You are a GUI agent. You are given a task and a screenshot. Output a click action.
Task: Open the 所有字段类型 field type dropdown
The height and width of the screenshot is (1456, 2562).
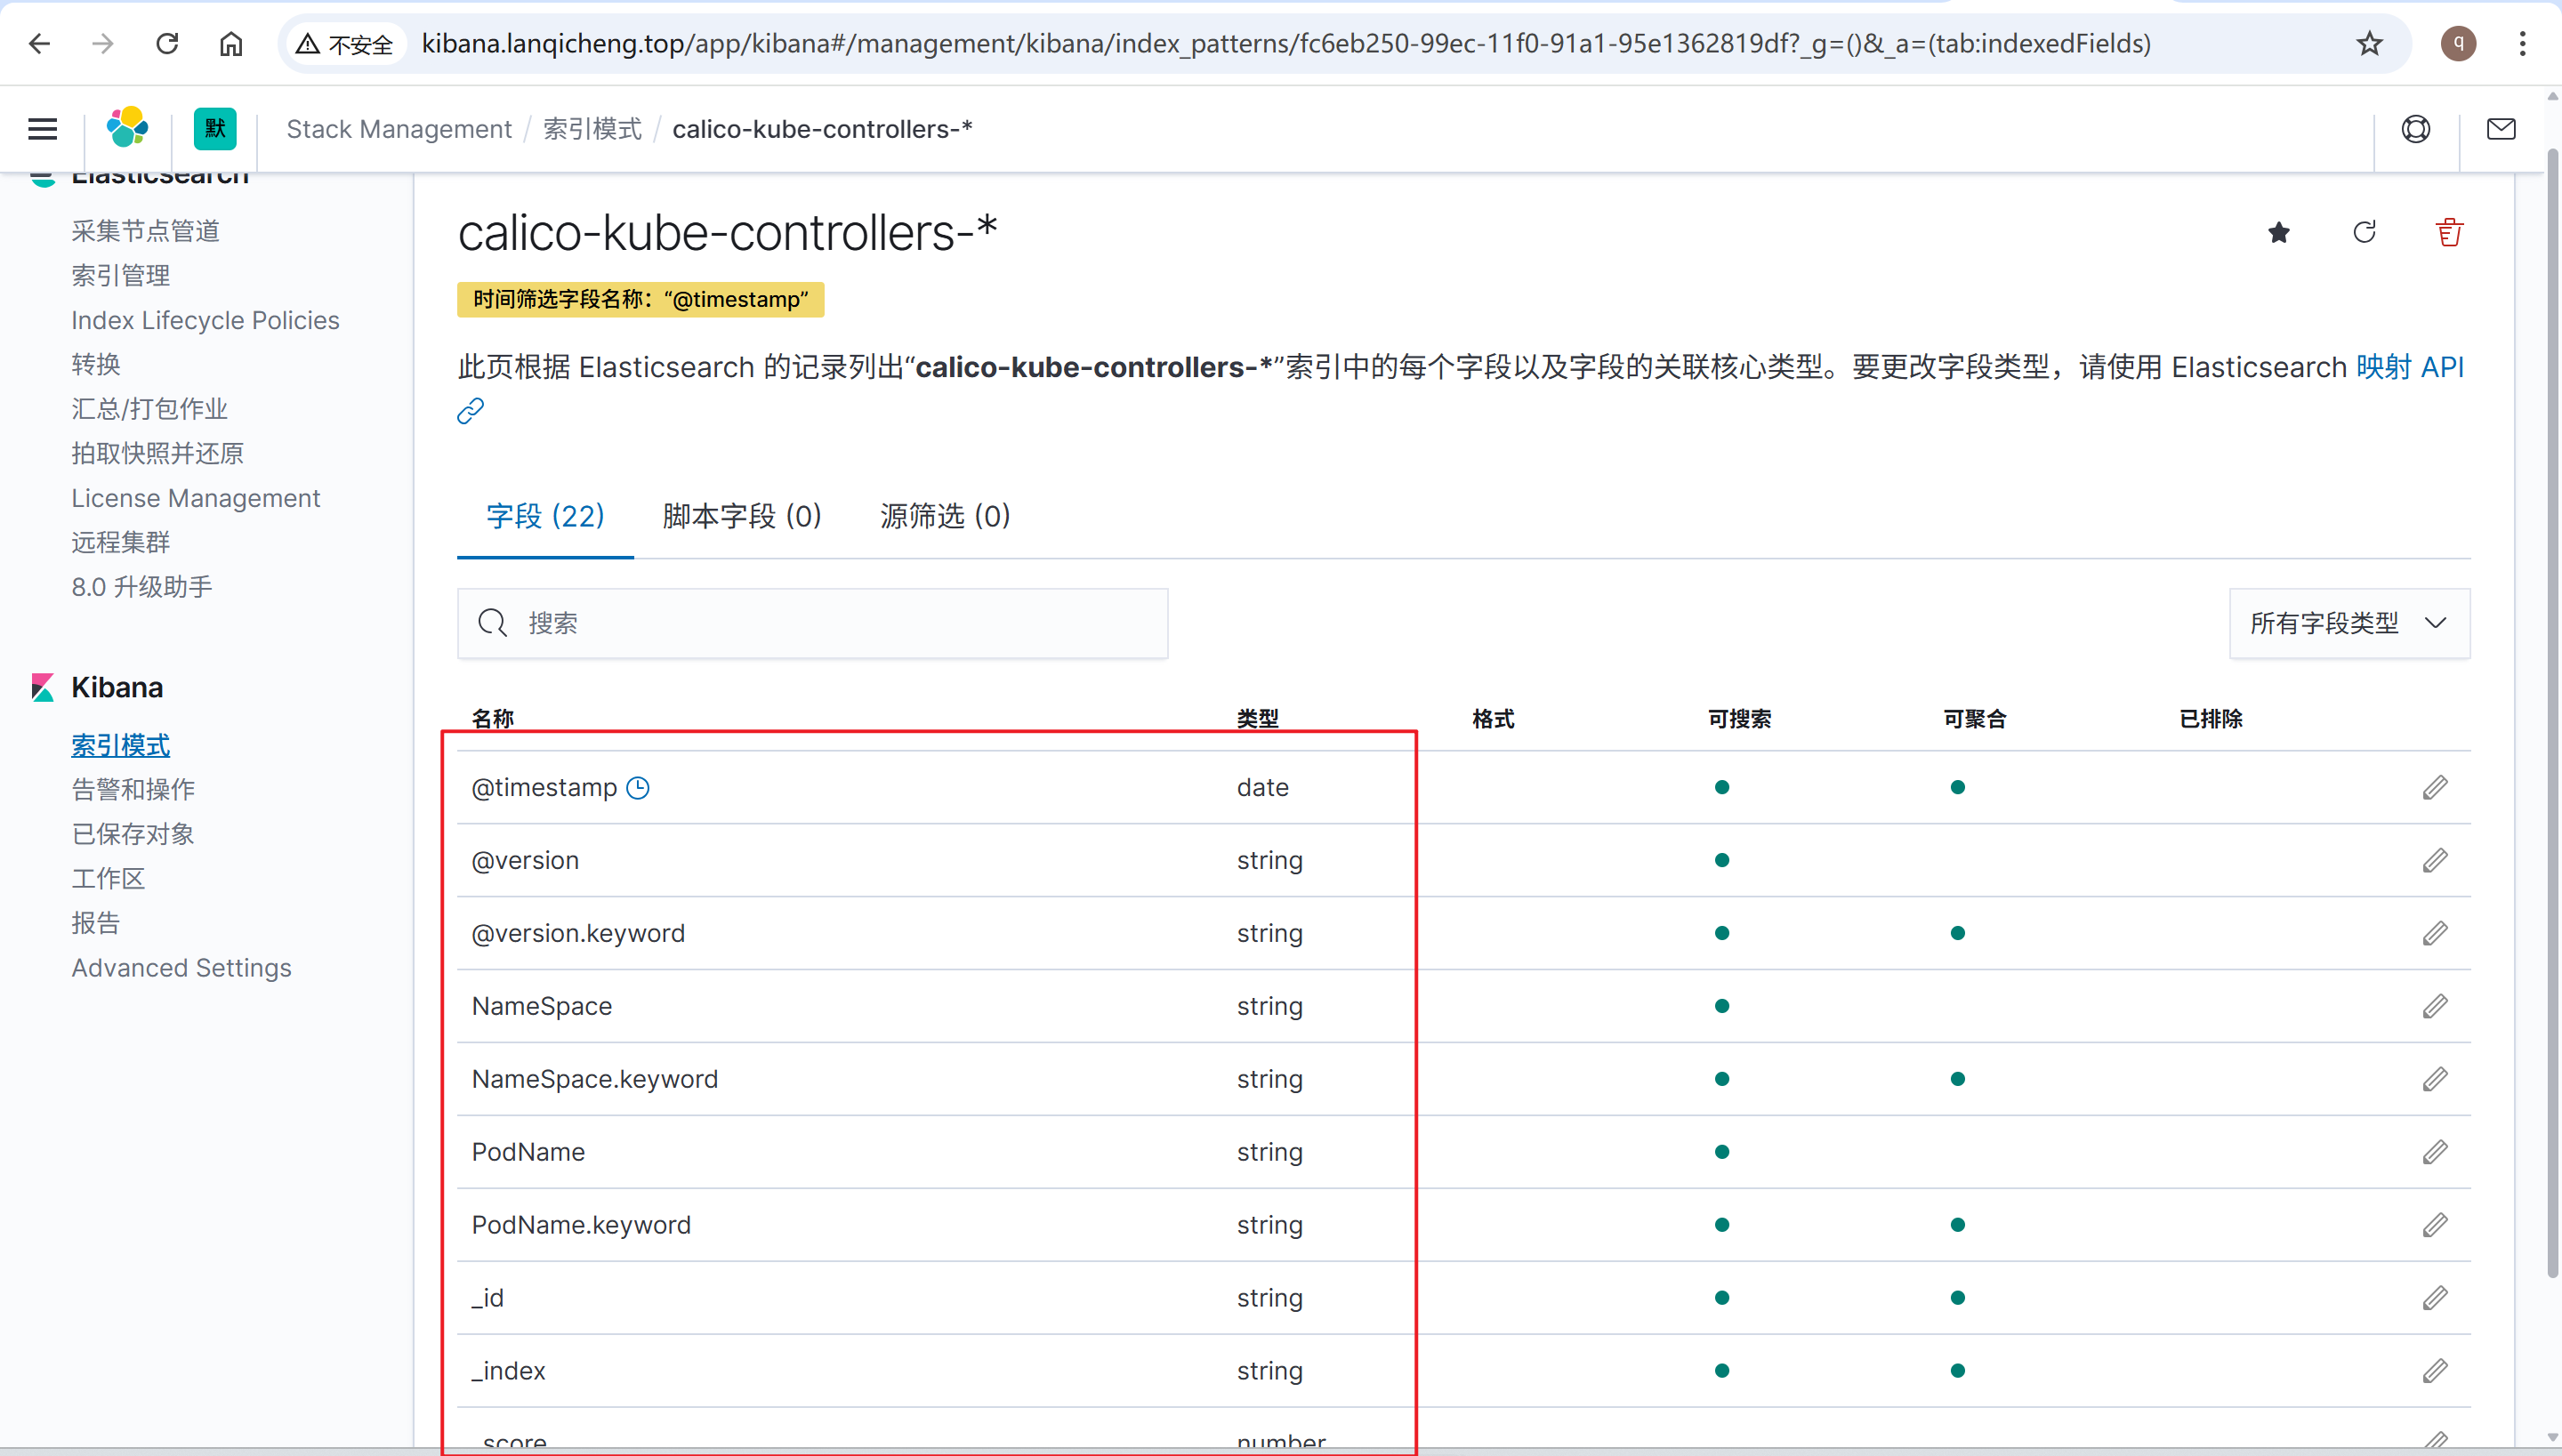[x=2349, y=624]
